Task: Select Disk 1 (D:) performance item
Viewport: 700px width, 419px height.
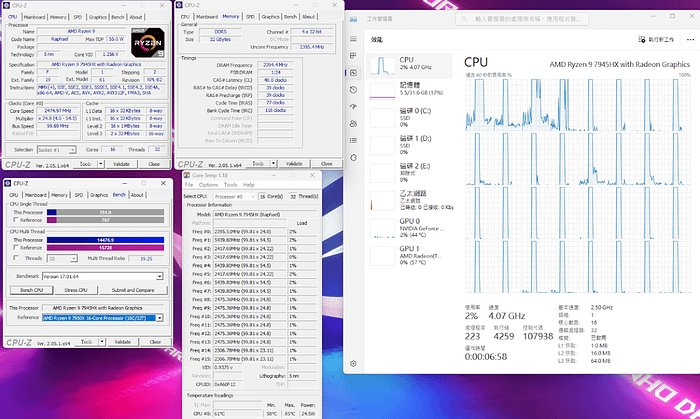Action: pos(410,145)
